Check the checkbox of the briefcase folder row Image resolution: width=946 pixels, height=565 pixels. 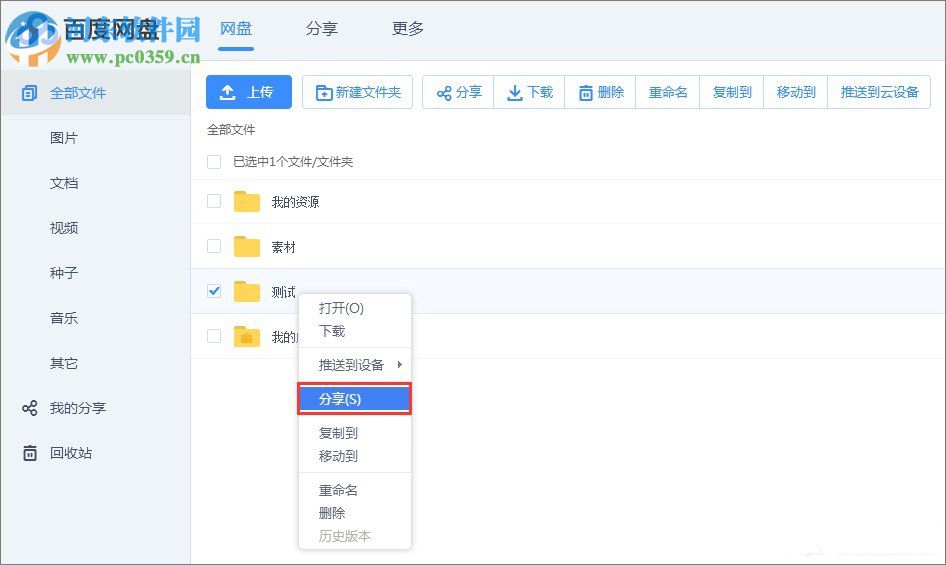[214, 336]
